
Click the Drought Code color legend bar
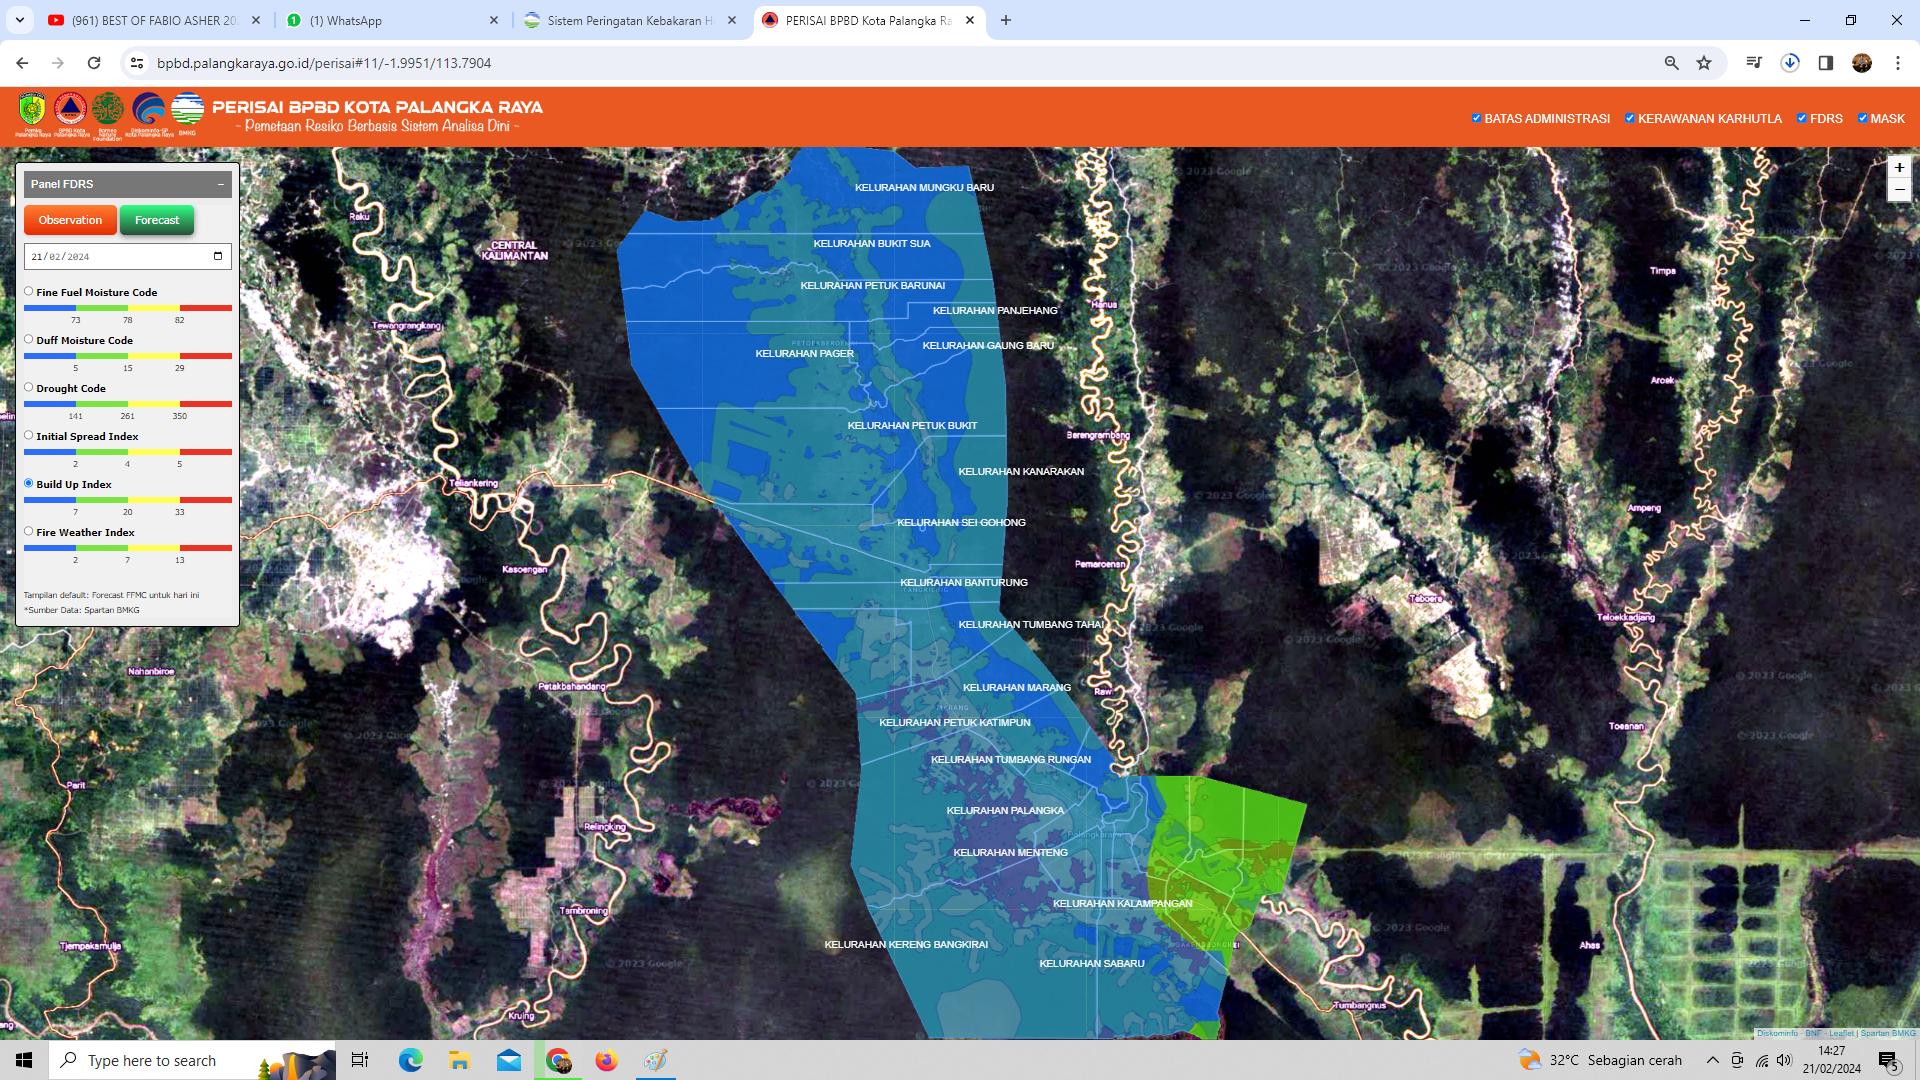(x=128, y=404)
